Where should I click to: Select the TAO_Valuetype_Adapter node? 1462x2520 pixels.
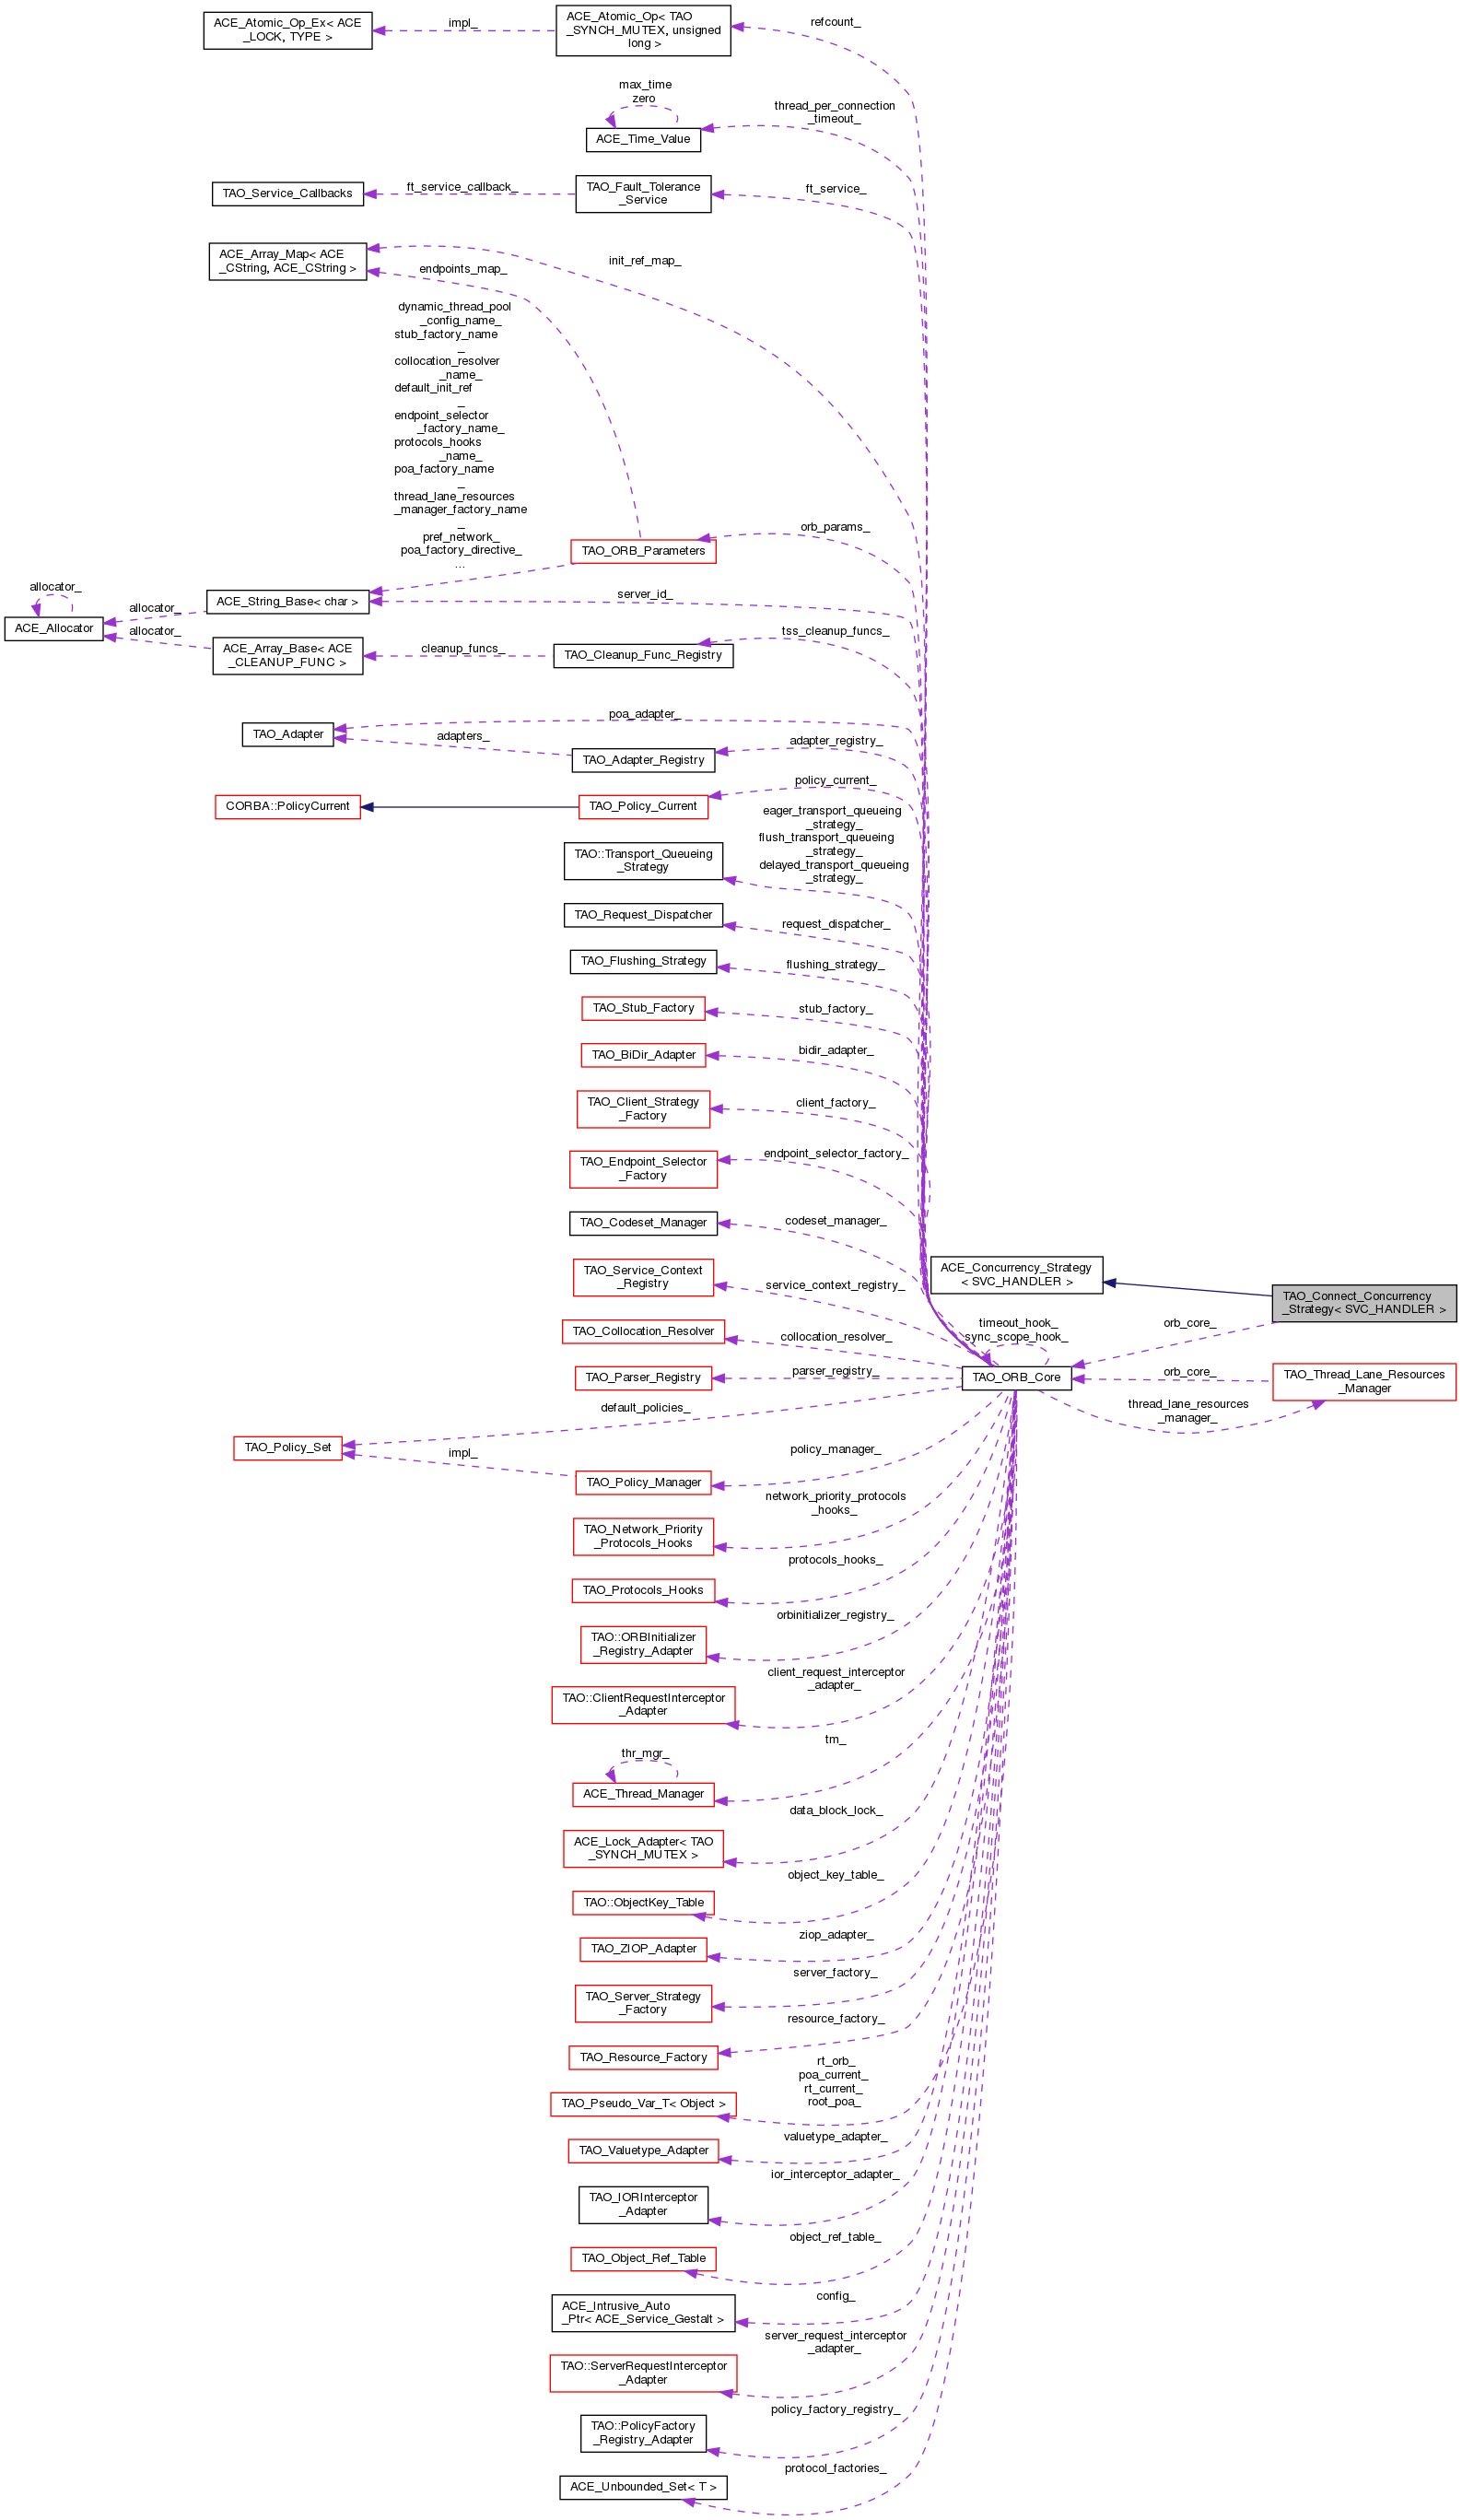(643, 2151)
